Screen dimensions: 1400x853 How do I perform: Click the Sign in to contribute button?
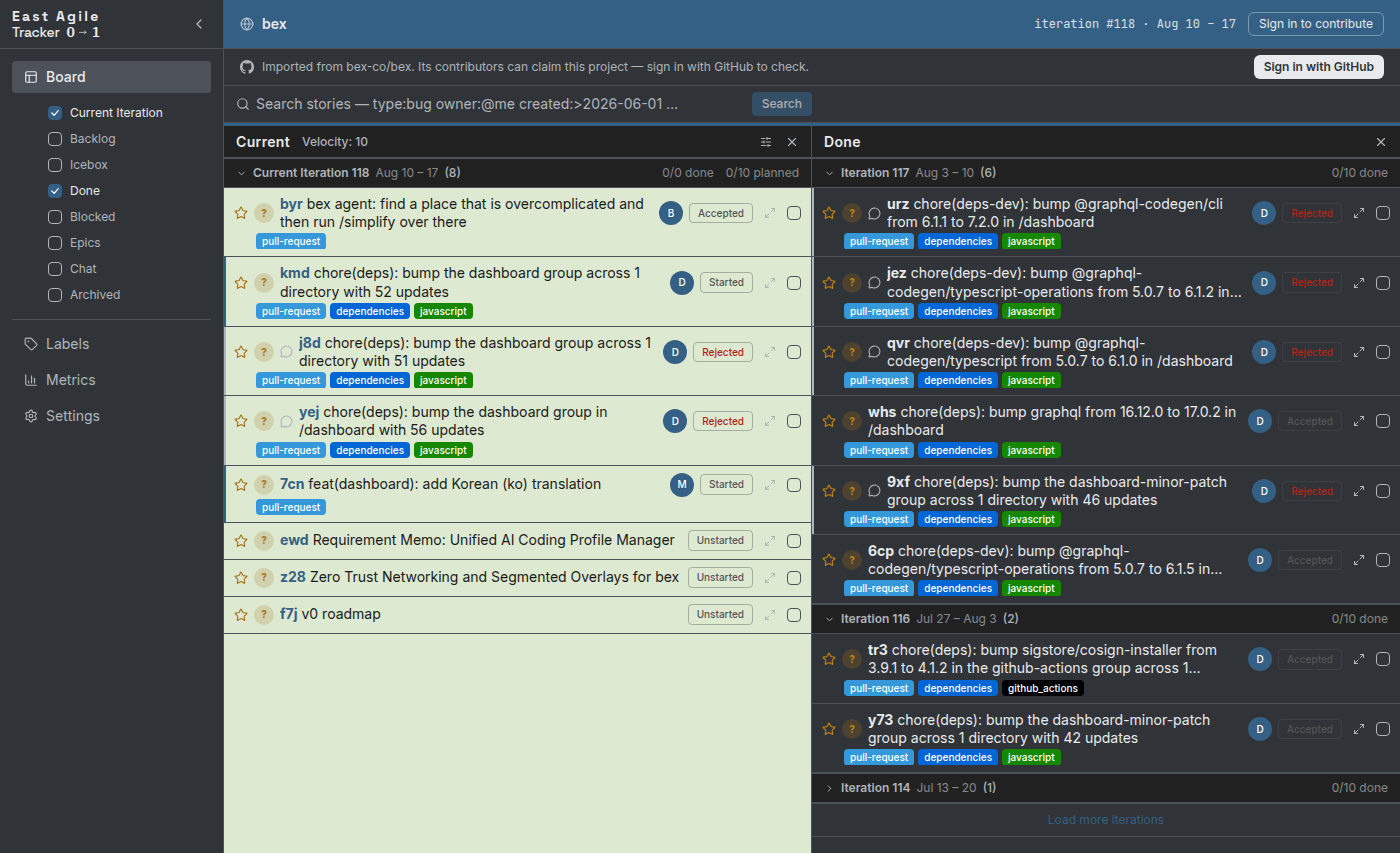(x=1315, y=24)
